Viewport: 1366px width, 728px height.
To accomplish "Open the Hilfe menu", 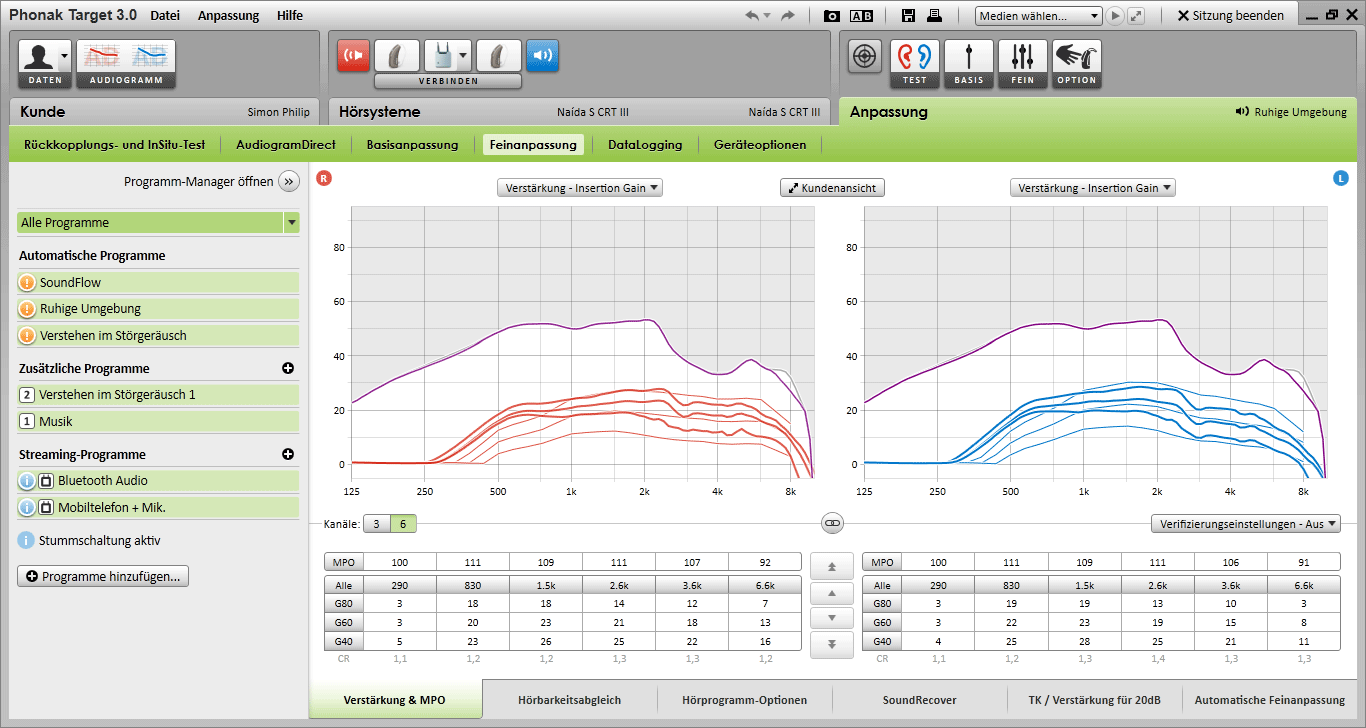I will [x=289, y=15].
